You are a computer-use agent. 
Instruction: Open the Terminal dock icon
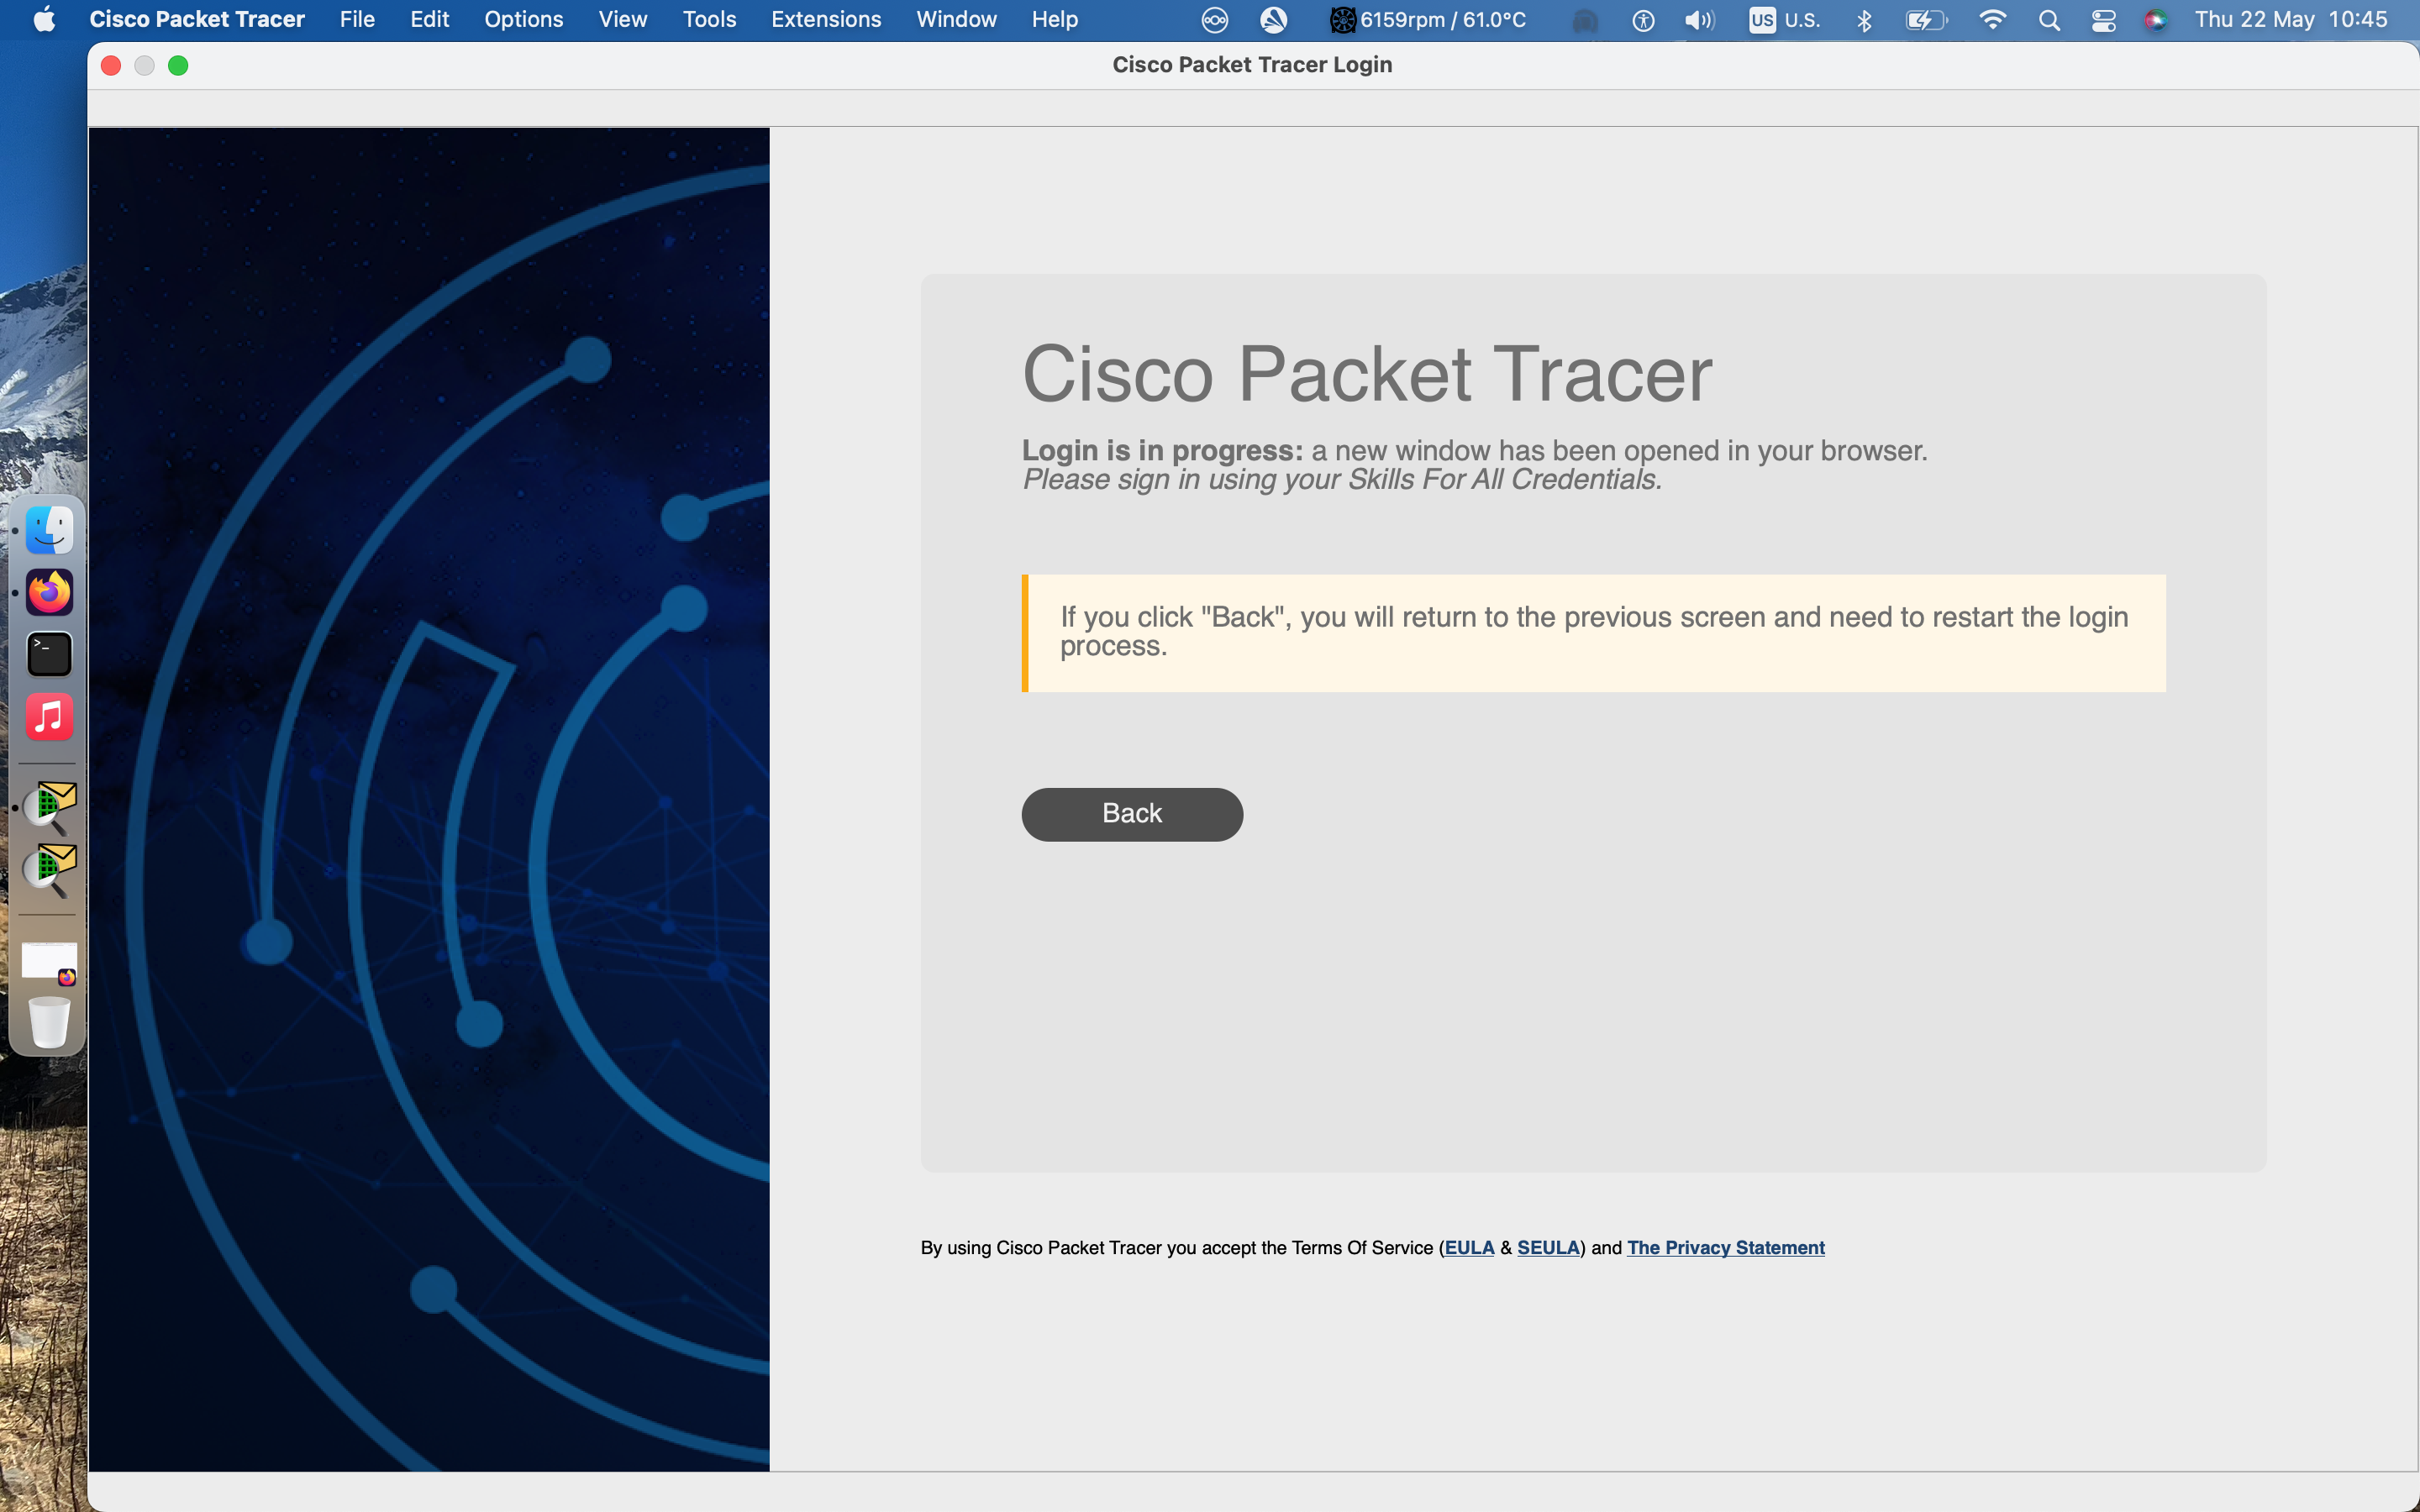pyautogui.click(x=49, y=655)
